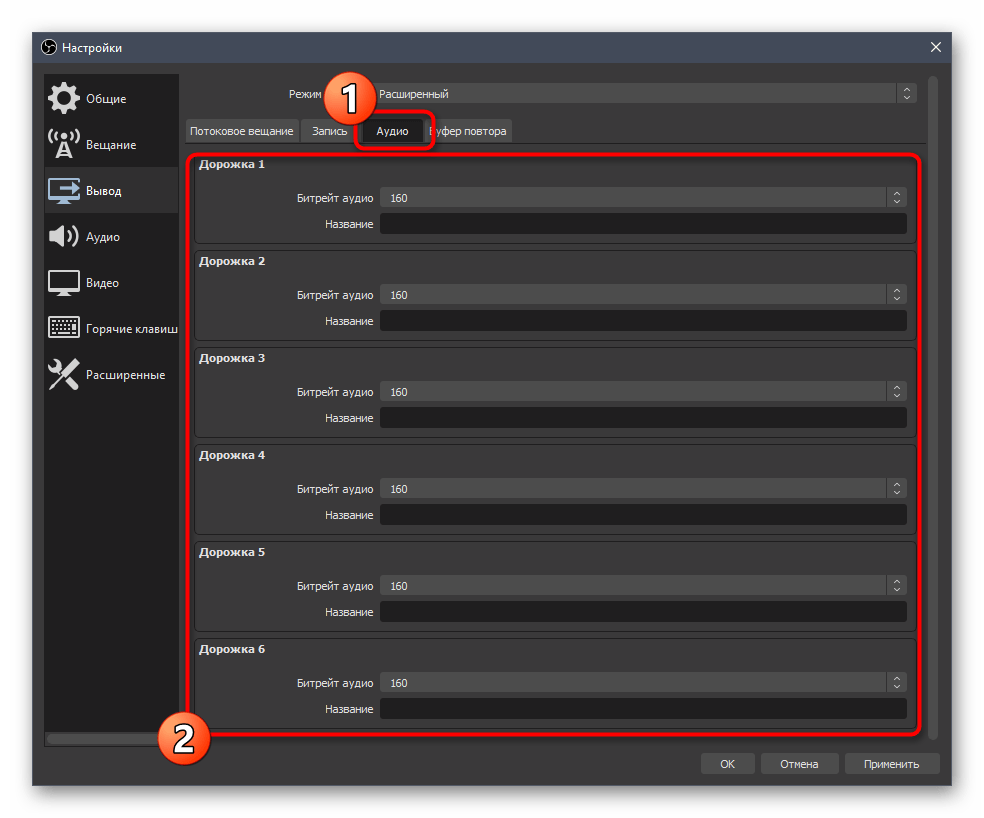
Task: Open Дорожка 1 audio bitrate dropdown
Action: (x=642, y=198)
